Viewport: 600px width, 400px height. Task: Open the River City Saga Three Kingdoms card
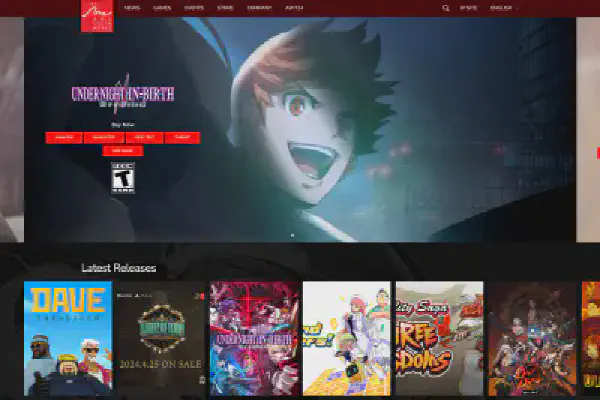[439, 338]
